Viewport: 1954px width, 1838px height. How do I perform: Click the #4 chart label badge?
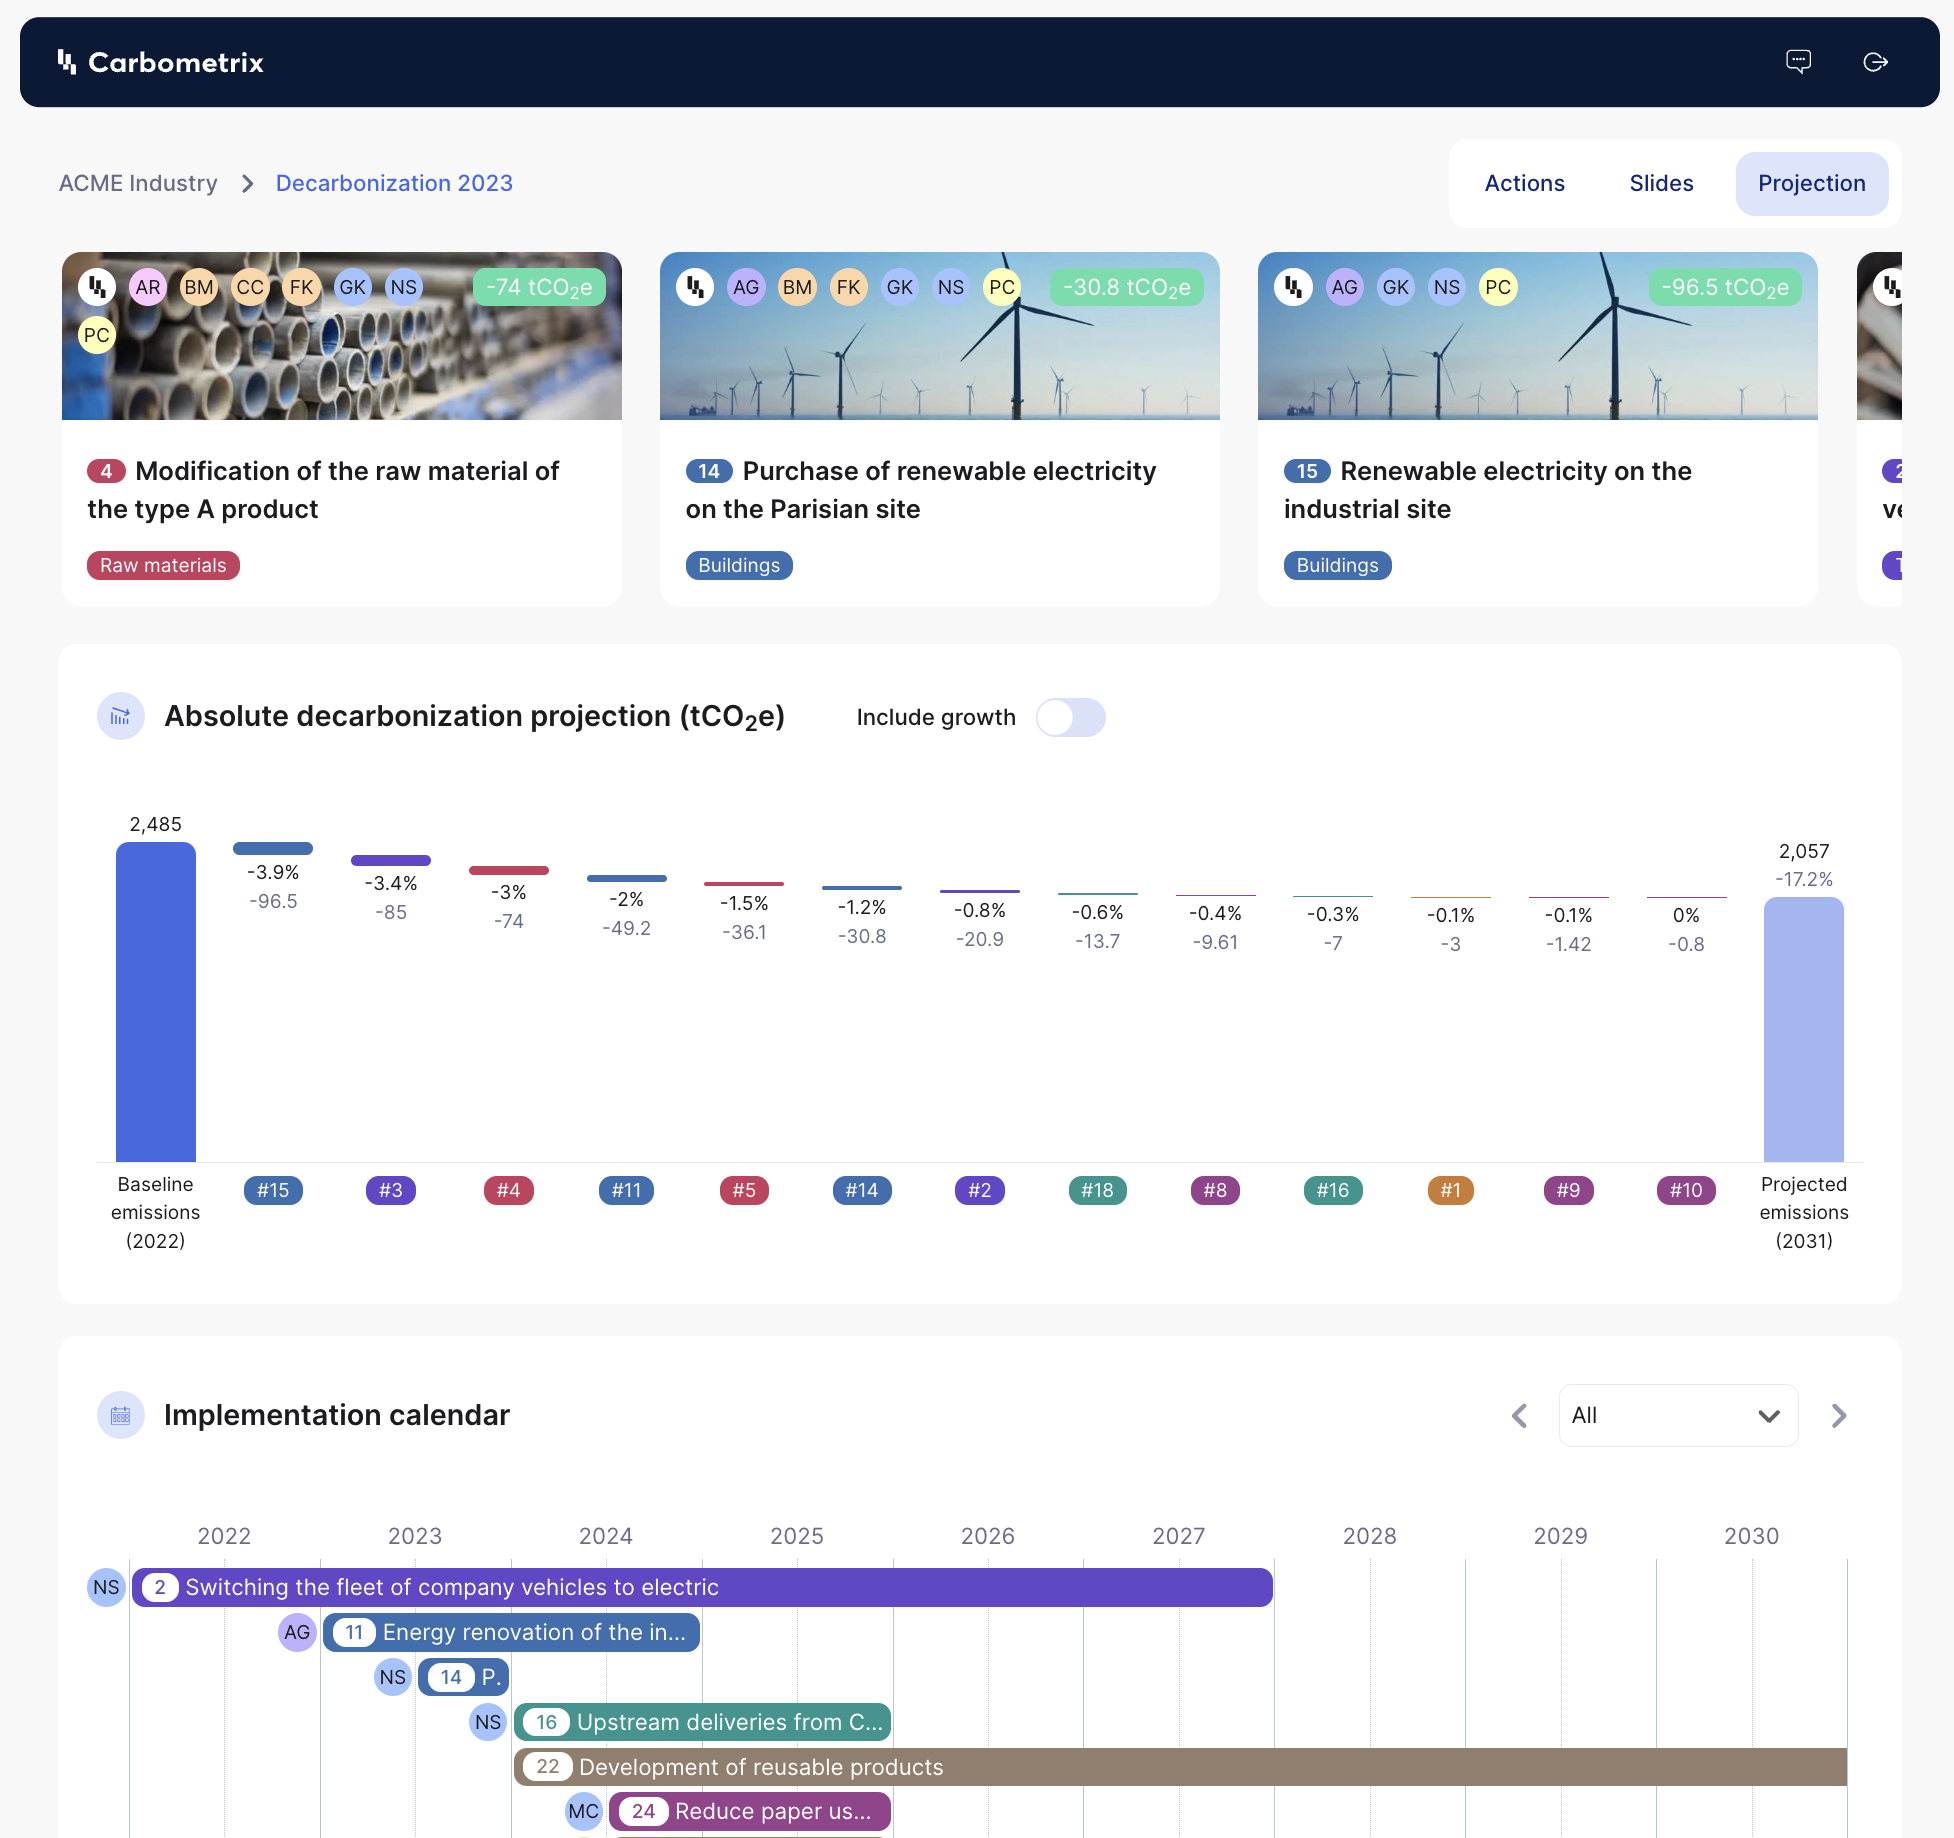[509, 1190]
